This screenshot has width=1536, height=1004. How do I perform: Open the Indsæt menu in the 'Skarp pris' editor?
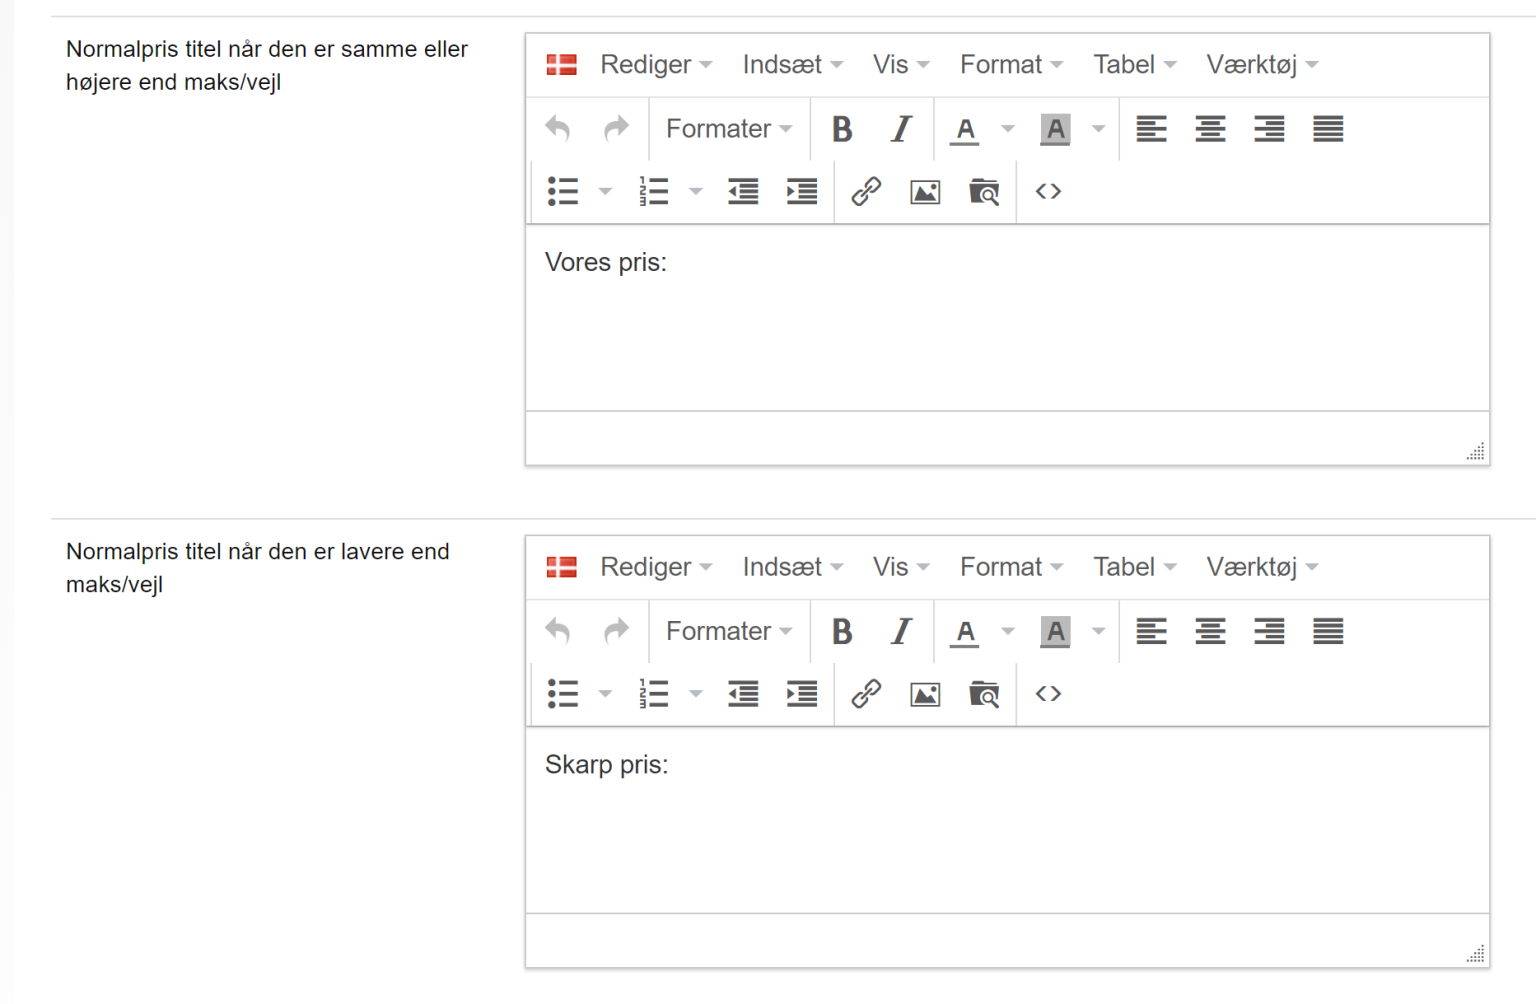(x=792, y=567)
